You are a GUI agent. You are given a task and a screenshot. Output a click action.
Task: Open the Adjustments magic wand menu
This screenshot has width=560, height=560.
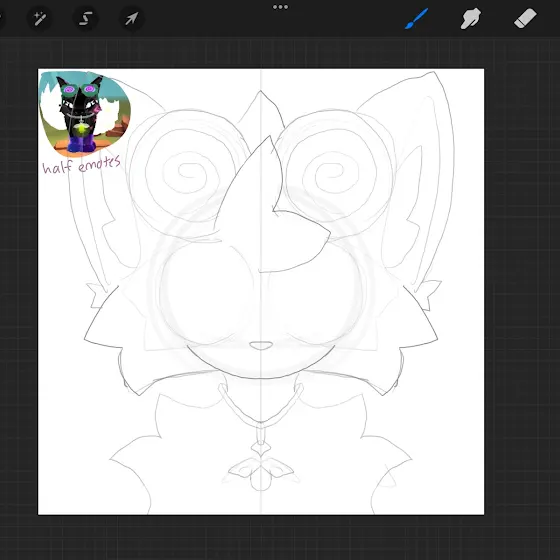pos(40,18)
